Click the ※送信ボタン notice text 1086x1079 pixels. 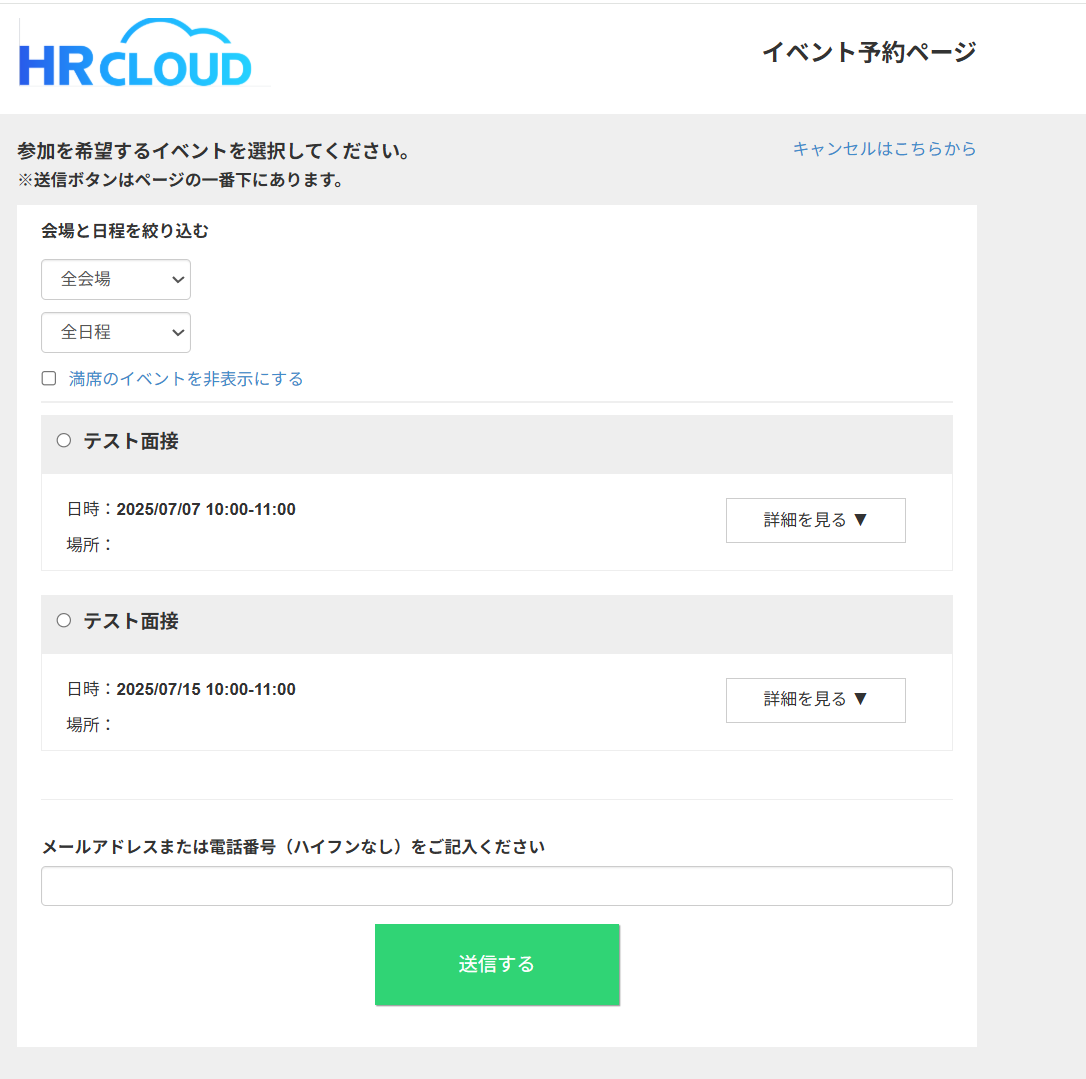coord(180,181)
